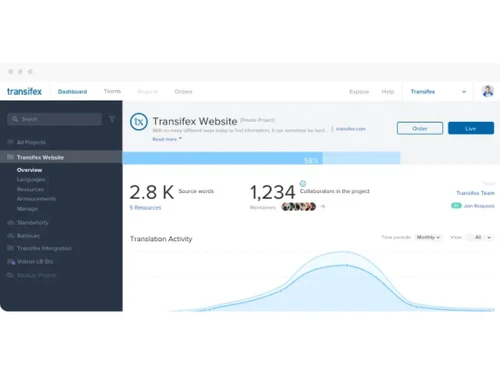The height and width of the screenshot is (375, 500).
Task: Click the 1,234 collaborators figure
Action: coord(273,192)
